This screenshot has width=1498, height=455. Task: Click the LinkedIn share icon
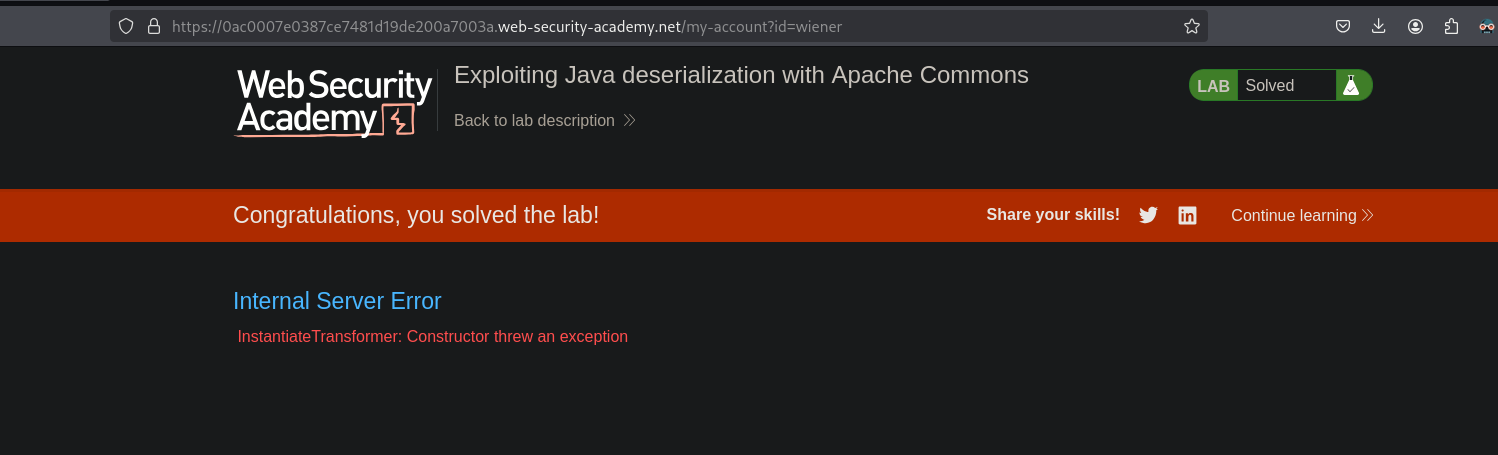1187,215
